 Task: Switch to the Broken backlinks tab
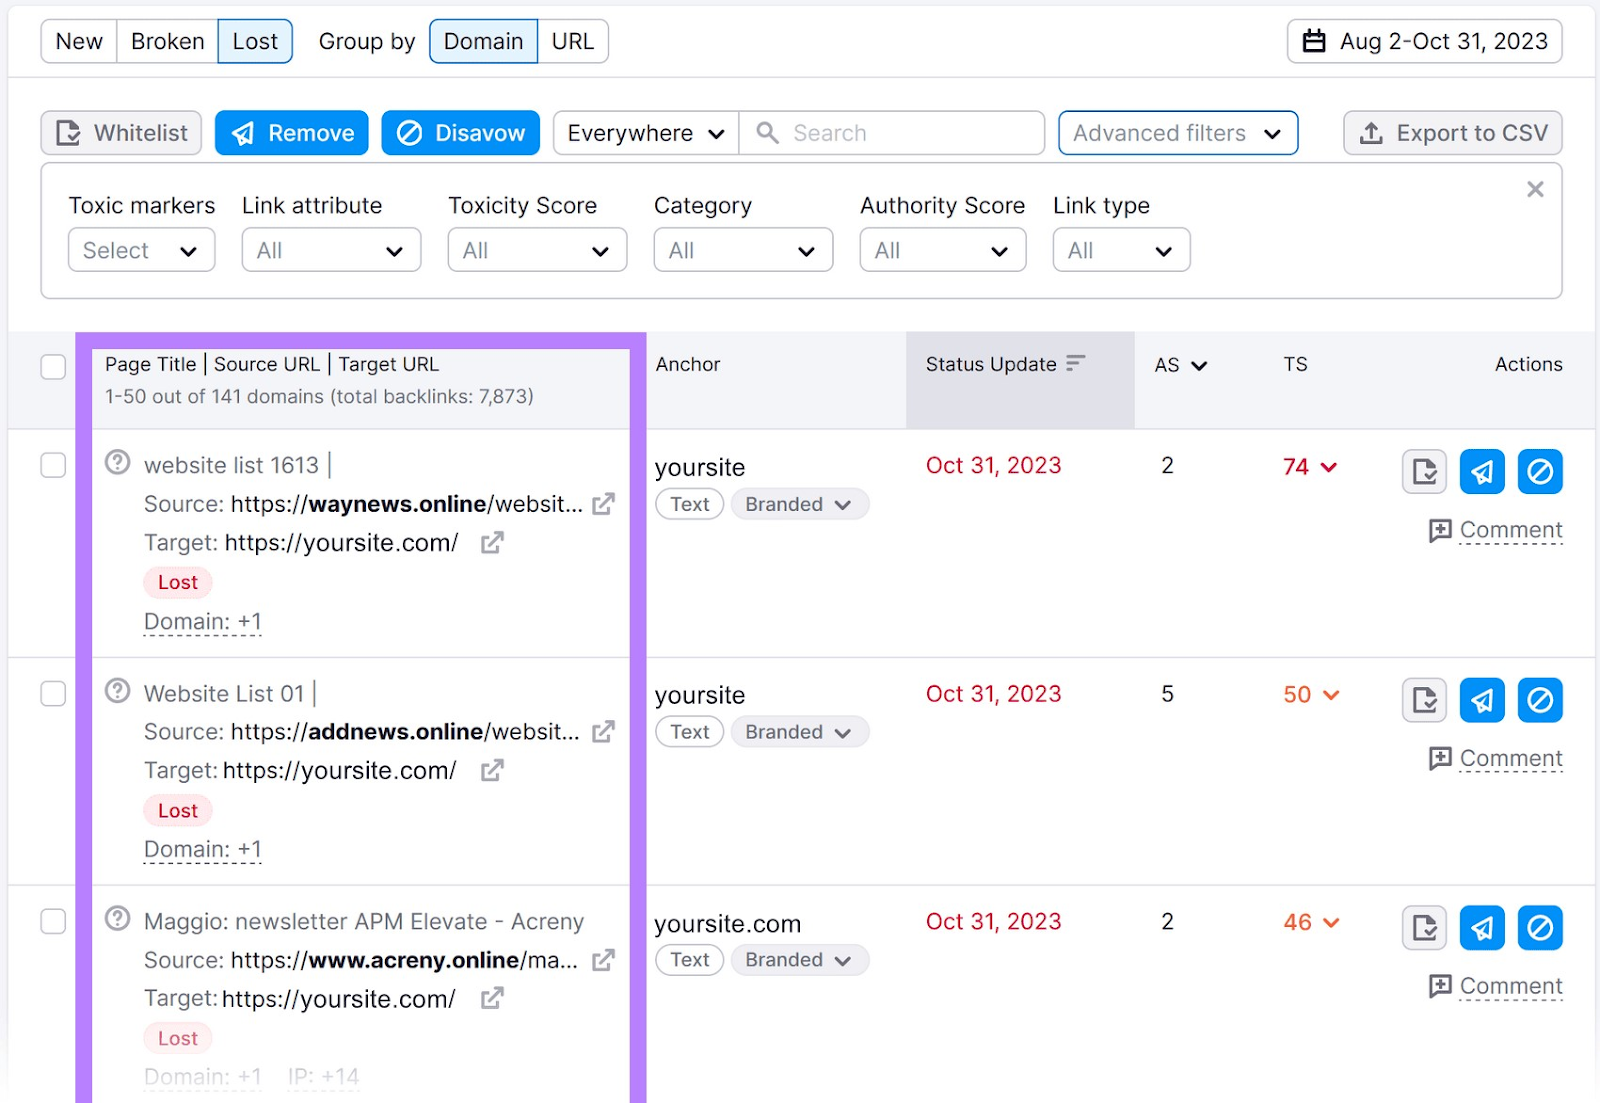167,41
